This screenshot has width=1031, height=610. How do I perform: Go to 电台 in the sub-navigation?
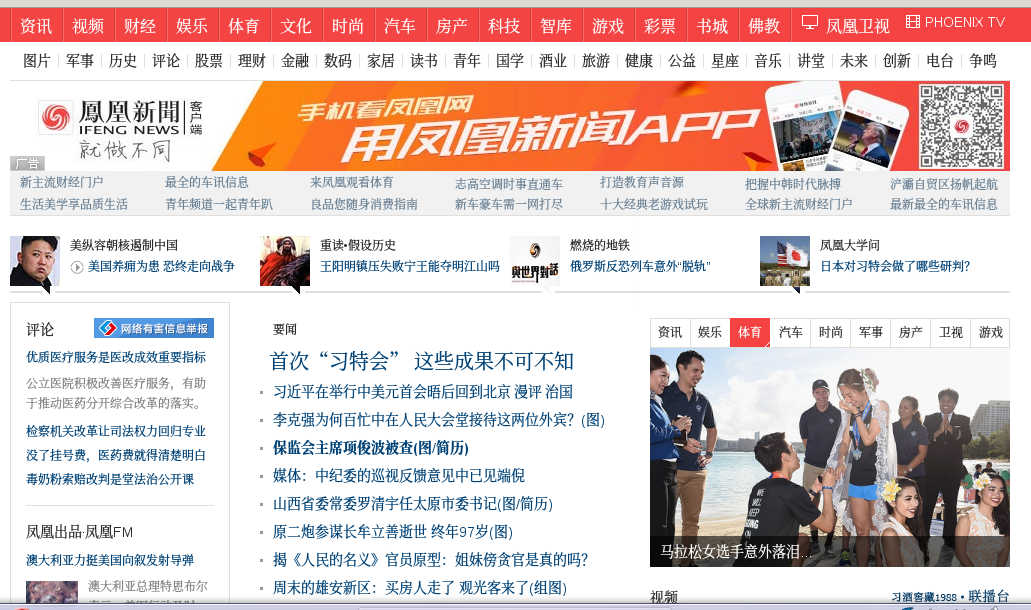tap(940, 61)
